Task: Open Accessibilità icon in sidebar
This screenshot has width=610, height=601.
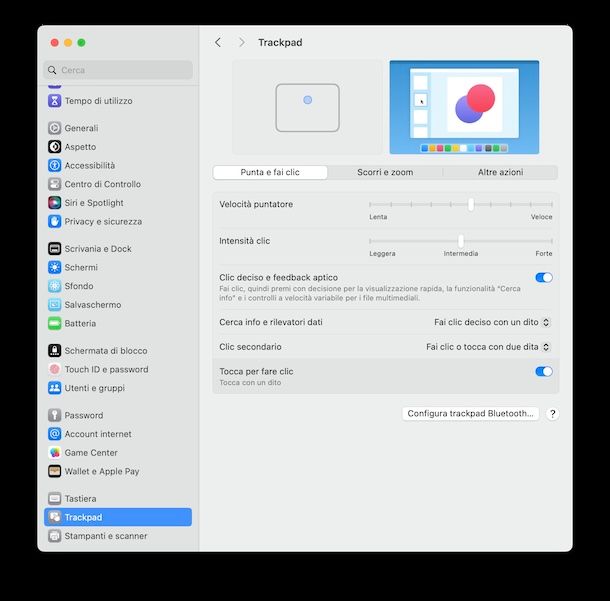Action: coord(54,165)
